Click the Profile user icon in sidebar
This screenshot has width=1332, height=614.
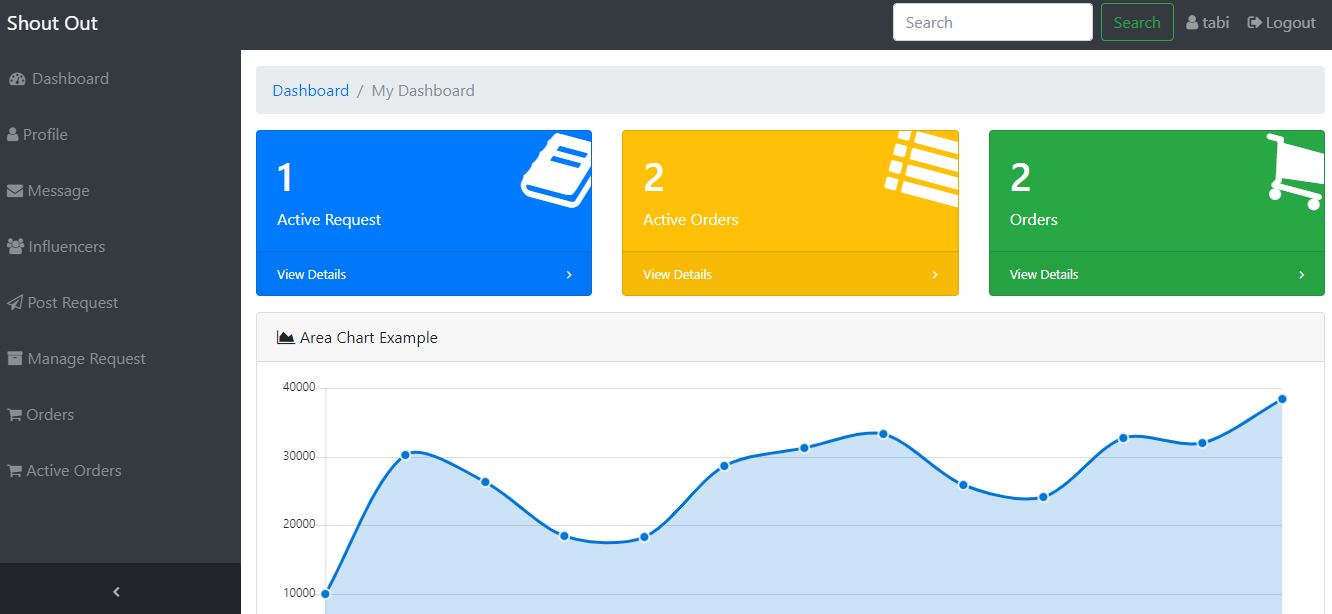13,135
